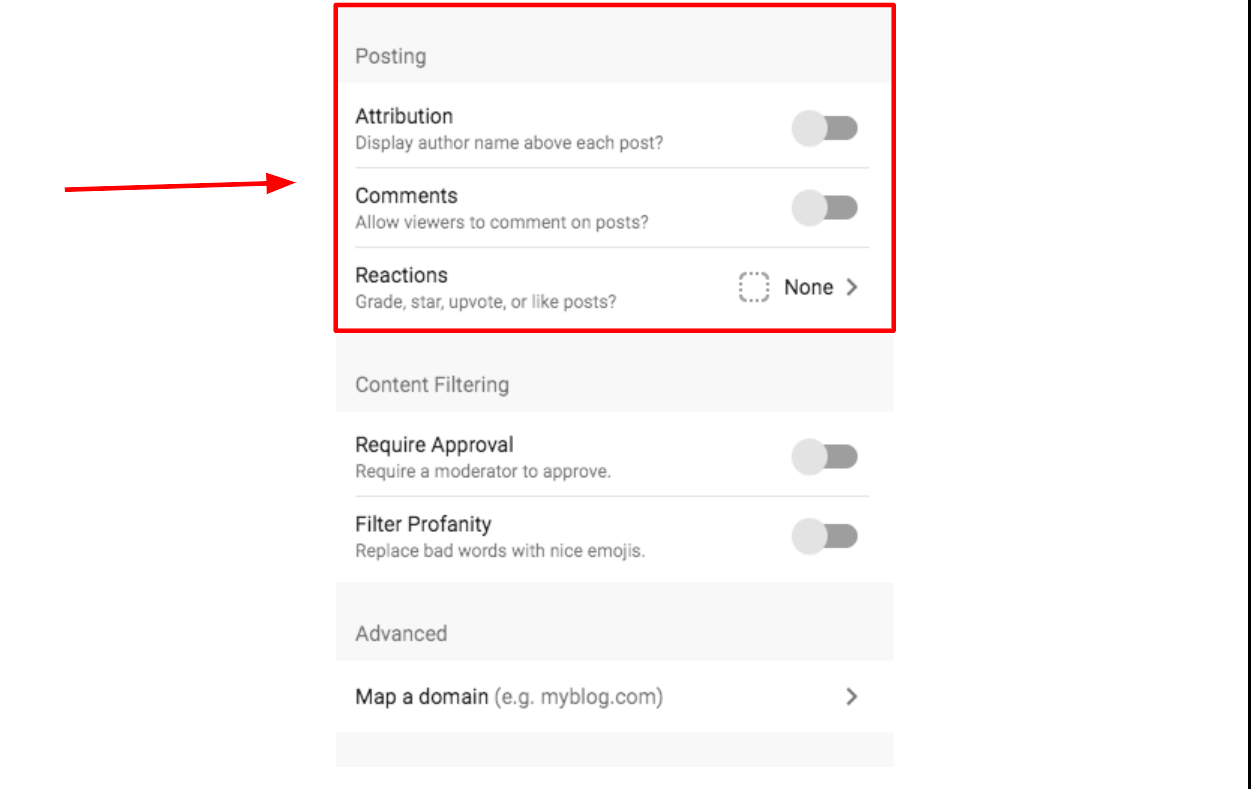This screenshot has height=789, width=1251.
Task: Click 'Display author name above each post?' description
Action: (x=509, y=143)
